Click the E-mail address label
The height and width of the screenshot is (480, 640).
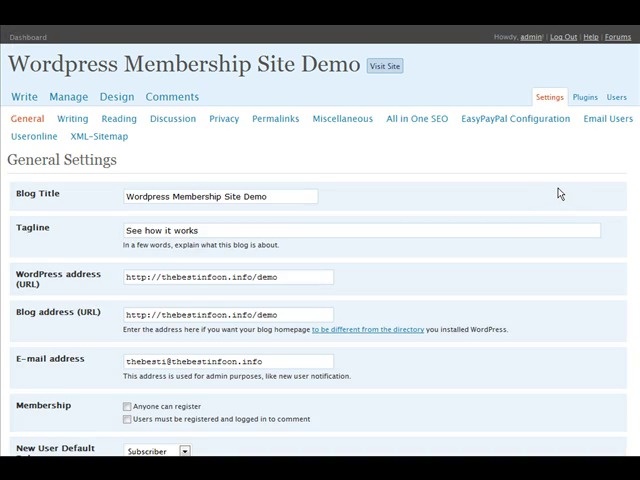point(50,359)
